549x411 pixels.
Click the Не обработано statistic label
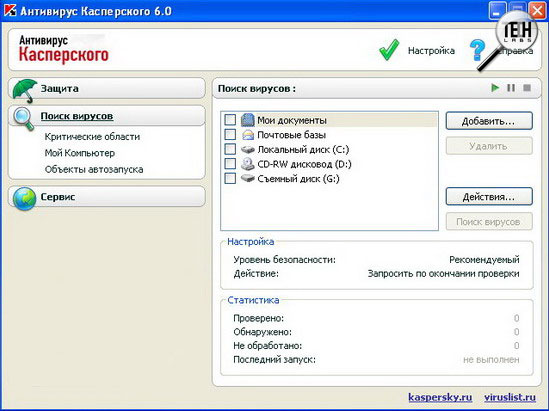267,346
